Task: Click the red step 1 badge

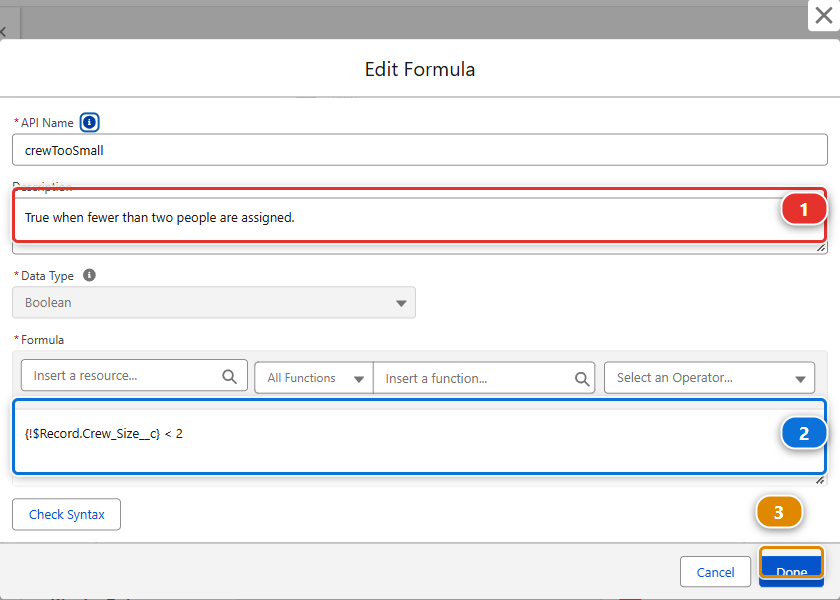Action: tap(804, 209)
